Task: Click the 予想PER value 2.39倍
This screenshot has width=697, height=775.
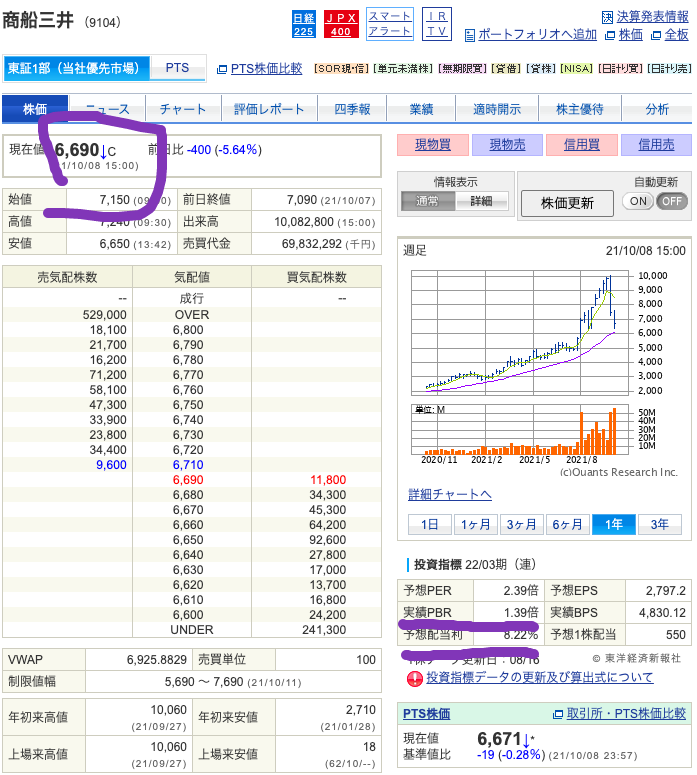Action: coord(521,591)
